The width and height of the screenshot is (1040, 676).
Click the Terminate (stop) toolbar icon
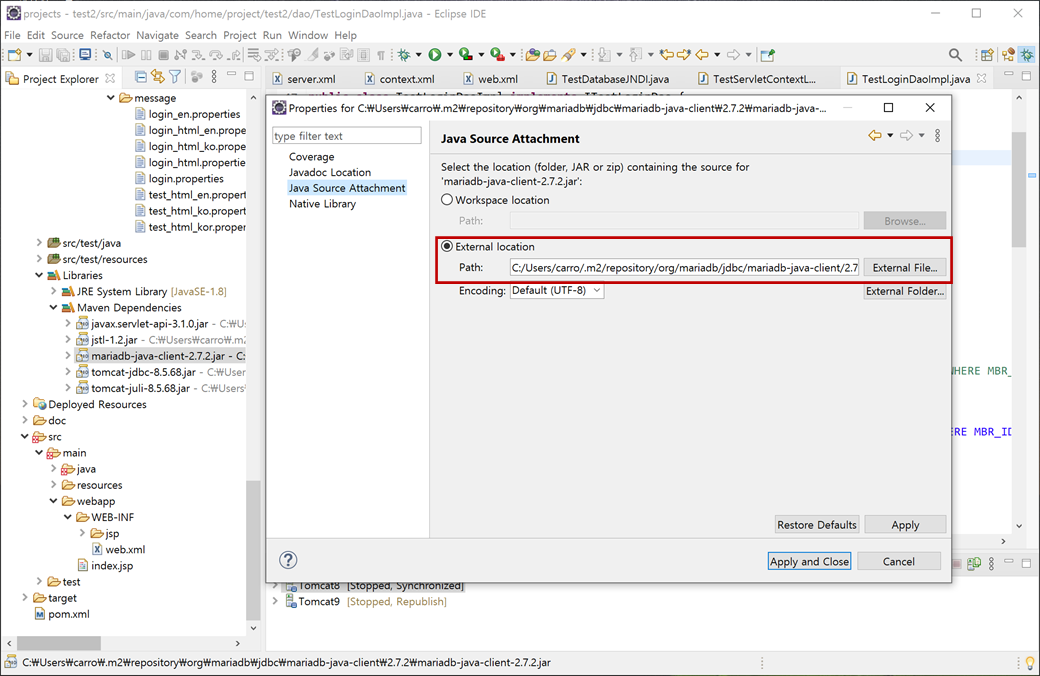163,55
